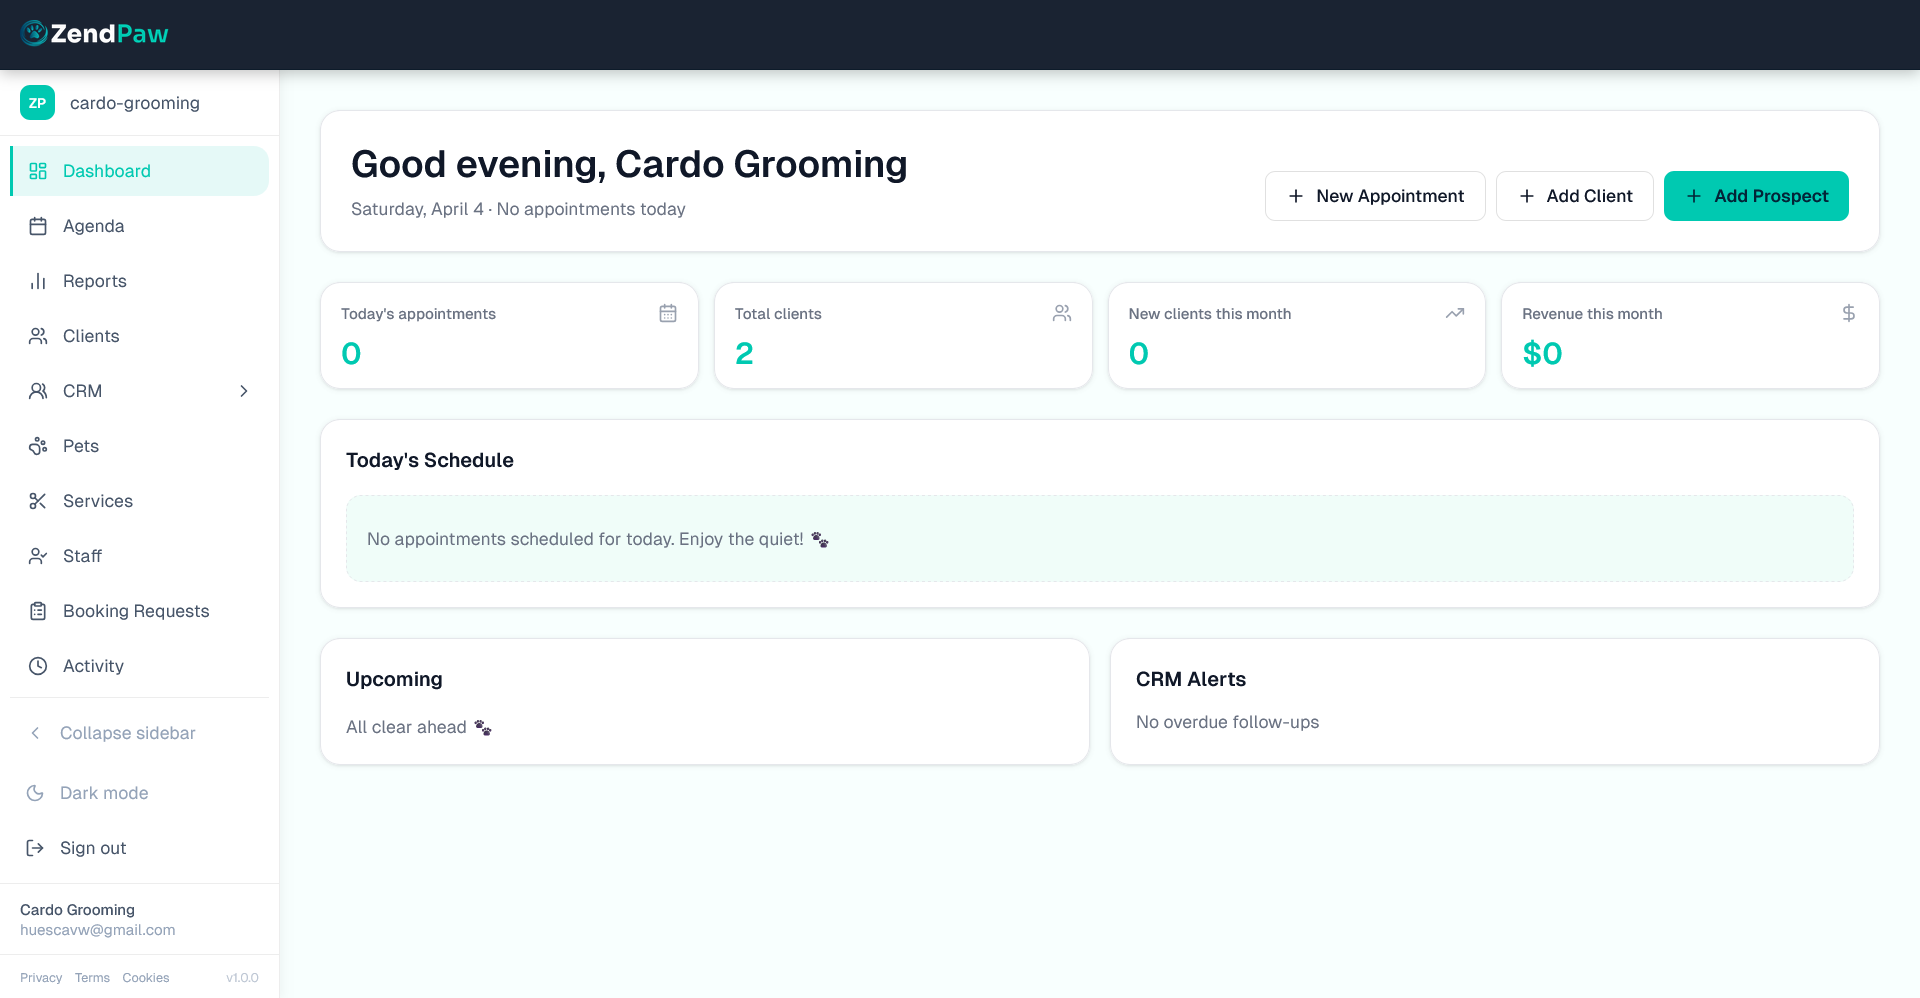
Task: Click the Total clients stat card
Action: click(903, 336)
